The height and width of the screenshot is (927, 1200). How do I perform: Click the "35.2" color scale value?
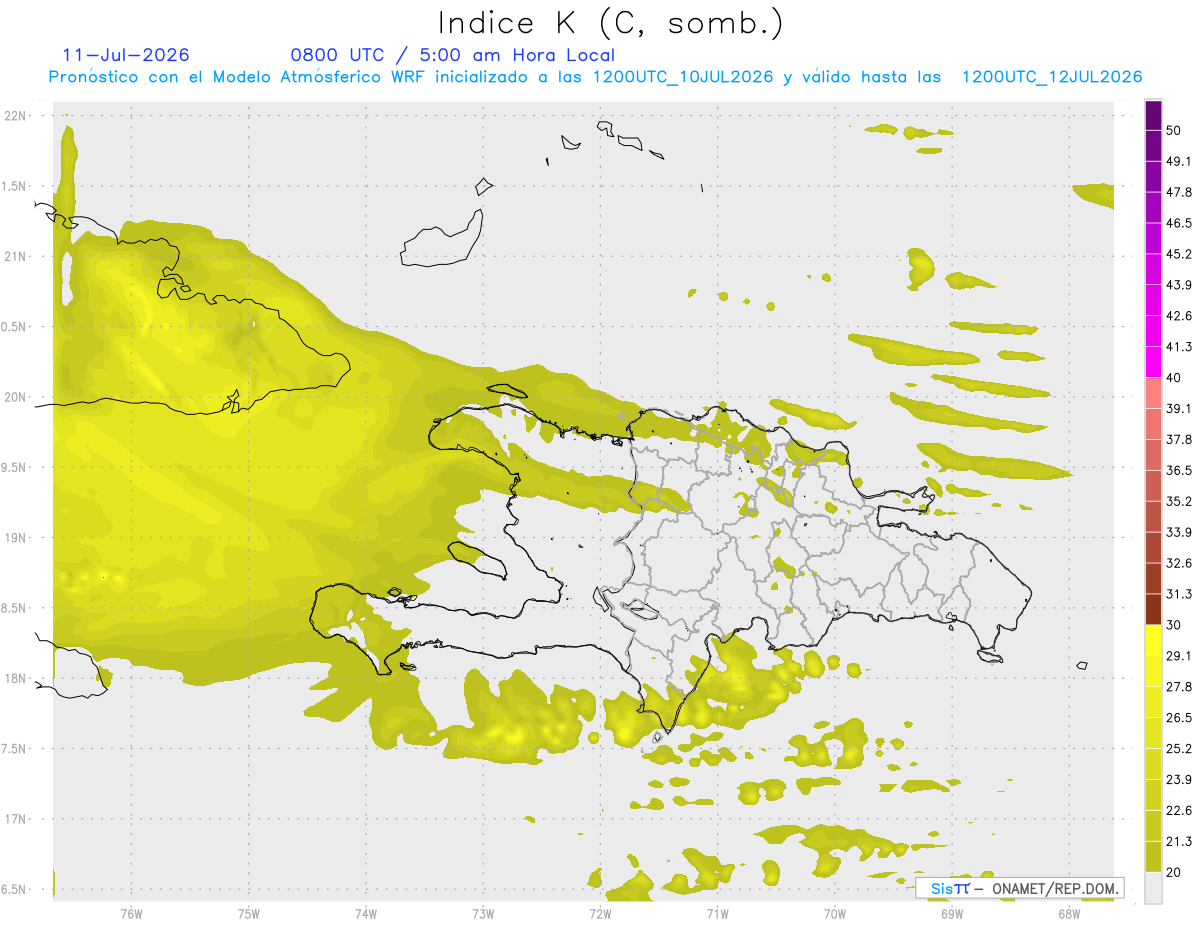point(1179,501)
